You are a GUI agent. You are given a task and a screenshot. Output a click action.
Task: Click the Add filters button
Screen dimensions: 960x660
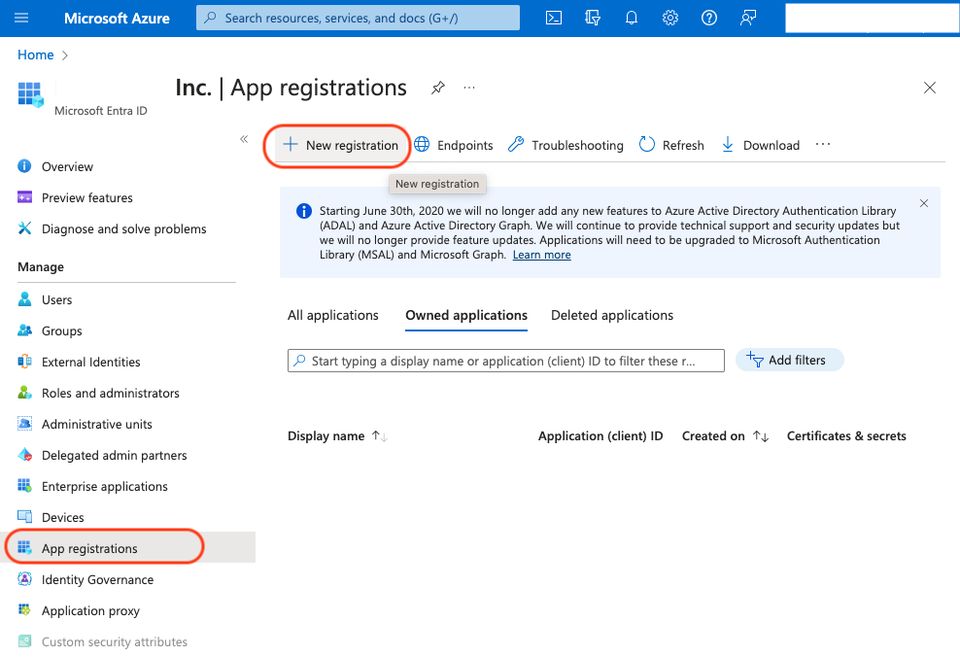tap(789, 360)
